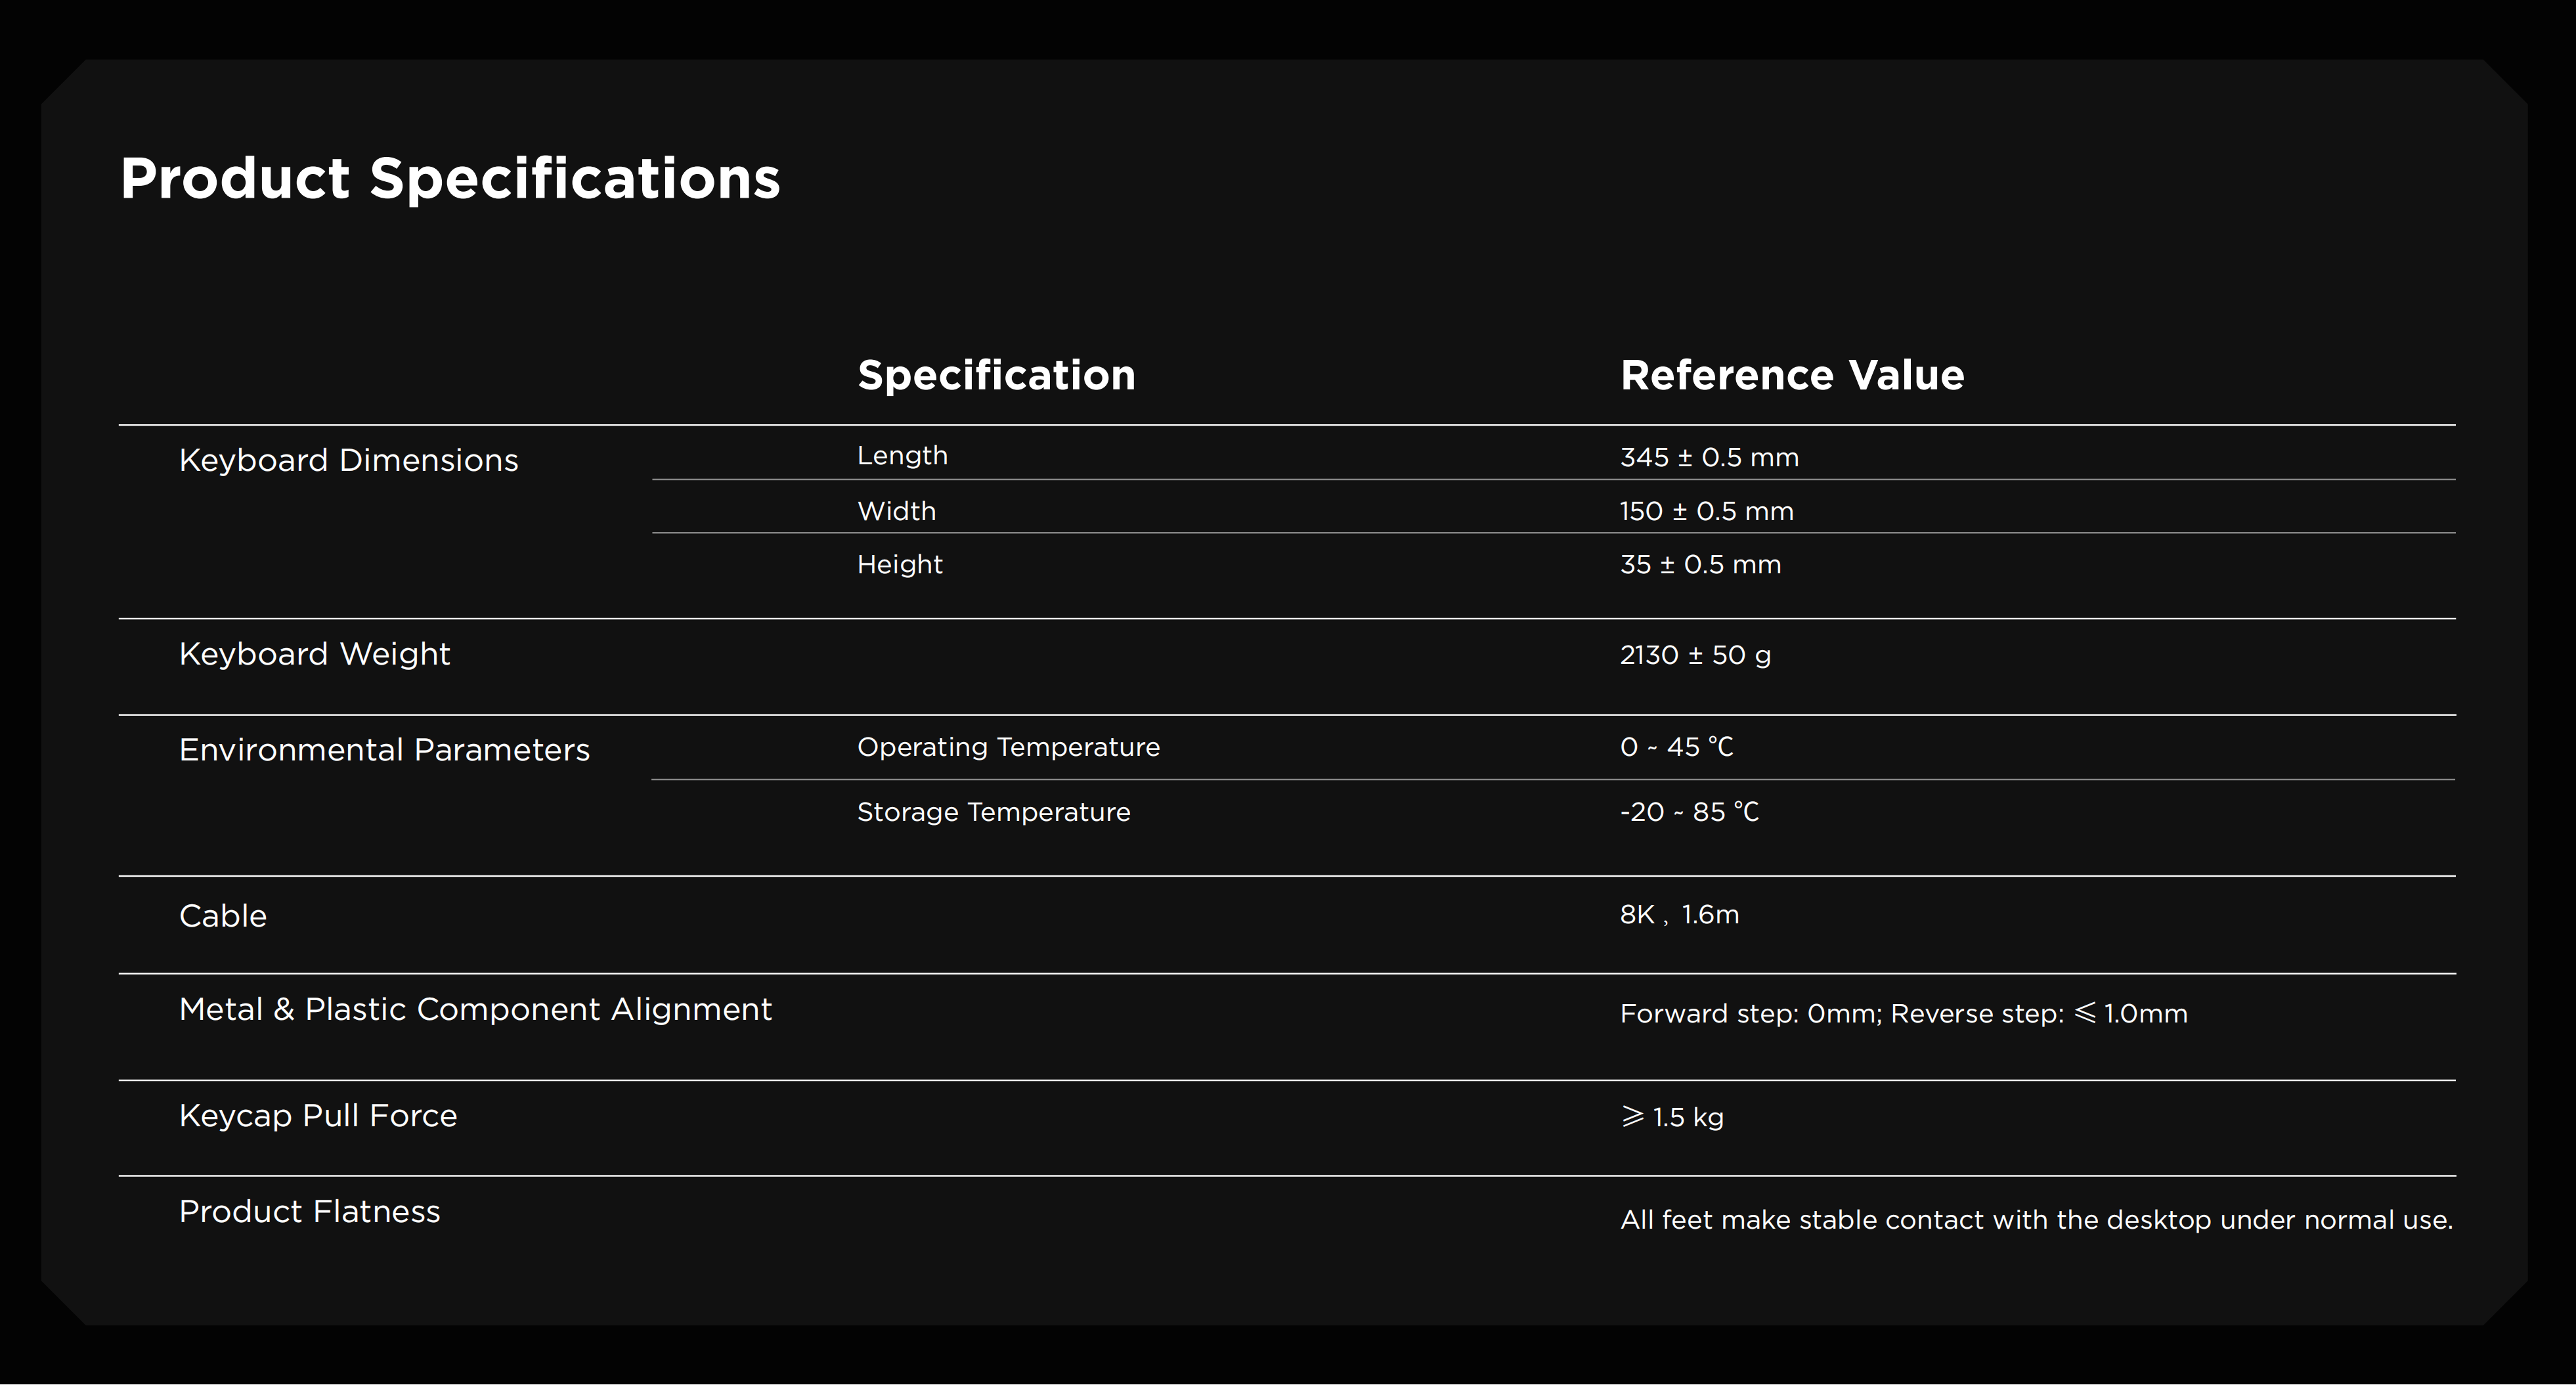Viewport: 2576px width, 1385px height.
Task: Click the Product Flatness row label
Action: pyautogui.click(x=309, y=1212)
